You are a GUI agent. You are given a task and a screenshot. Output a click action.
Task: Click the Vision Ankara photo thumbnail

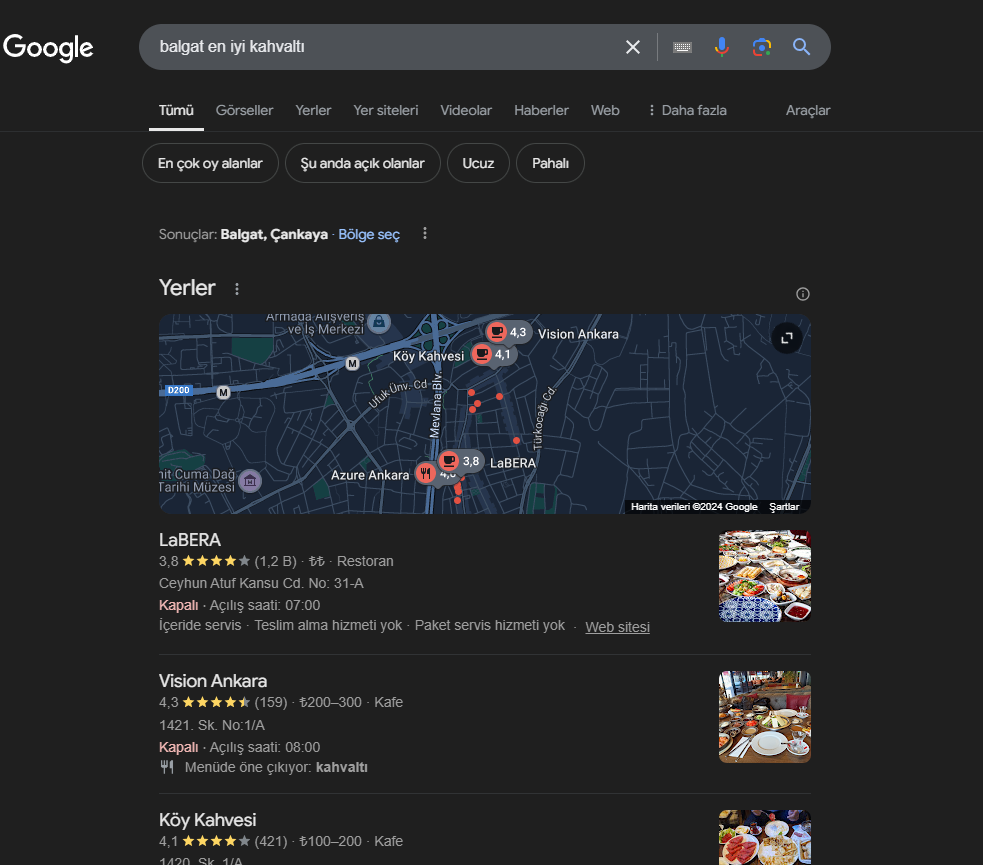pyautogui.click(x=765, y=717)
